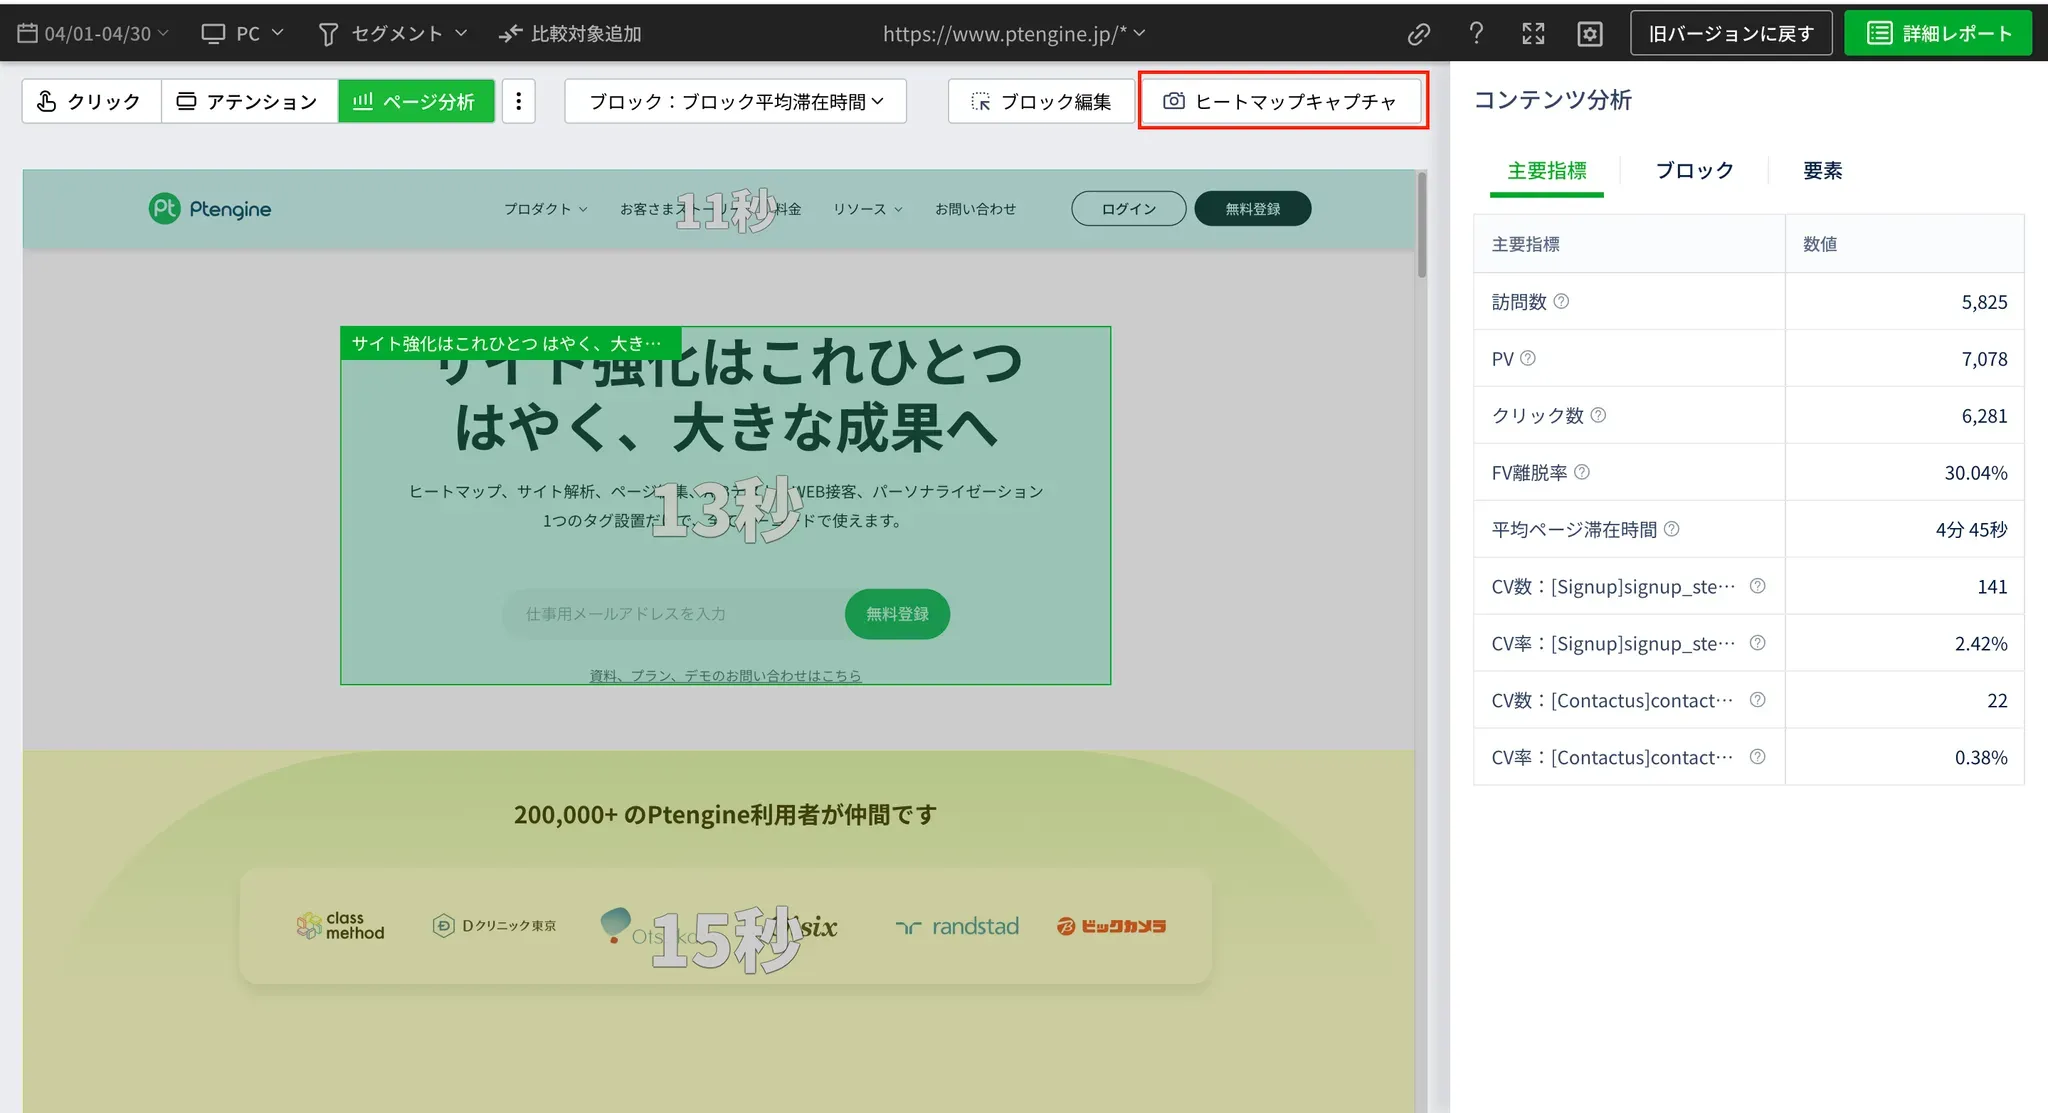Click the green 詳細レポート button
Image resolution: width=2048 pixels, height=1113 pixels.
point(1938,33)
